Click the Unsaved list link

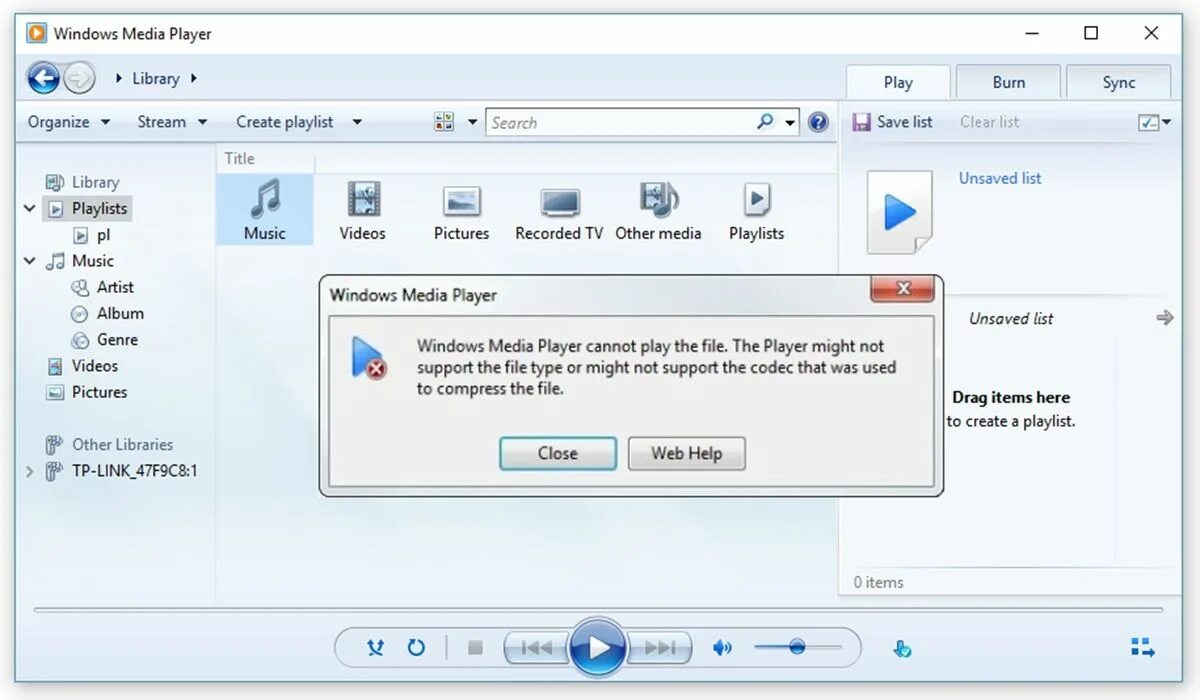(x=1000, y=178)
